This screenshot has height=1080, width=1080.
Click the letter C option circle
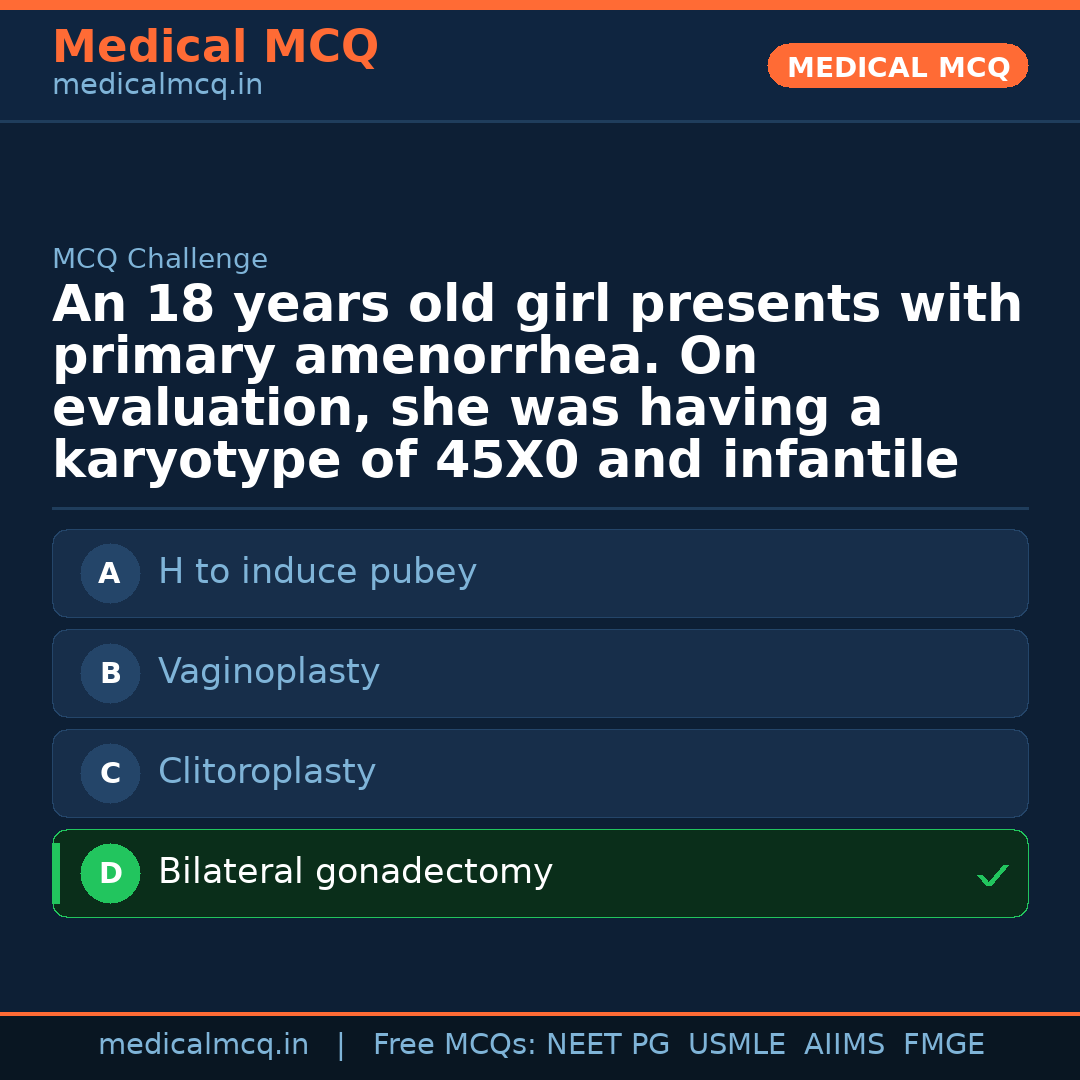coord(110,773)
